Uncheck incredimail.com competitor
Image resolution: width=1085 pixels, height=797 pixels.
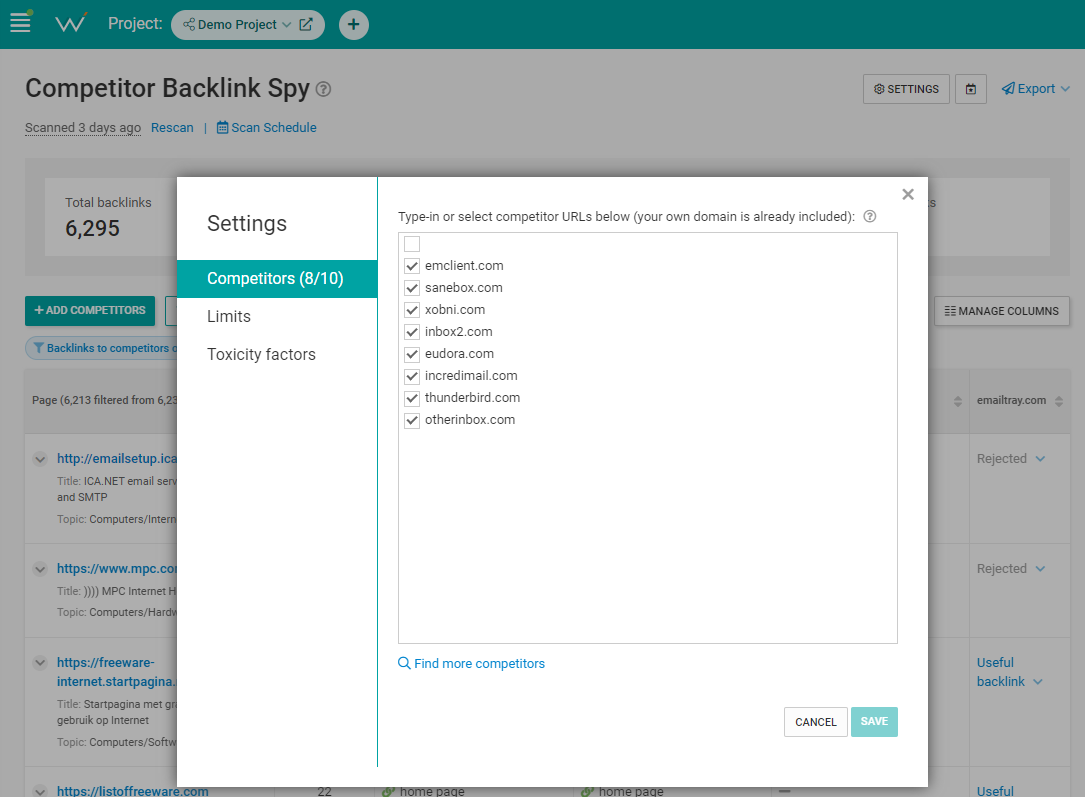[x=412, y=376]
